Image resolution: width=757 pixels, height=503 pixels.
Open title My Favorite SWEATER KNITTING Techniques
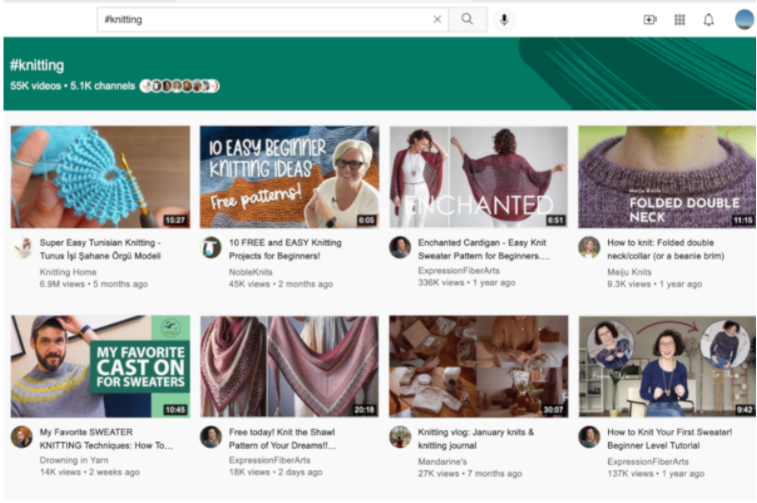(x=106, y=439)
